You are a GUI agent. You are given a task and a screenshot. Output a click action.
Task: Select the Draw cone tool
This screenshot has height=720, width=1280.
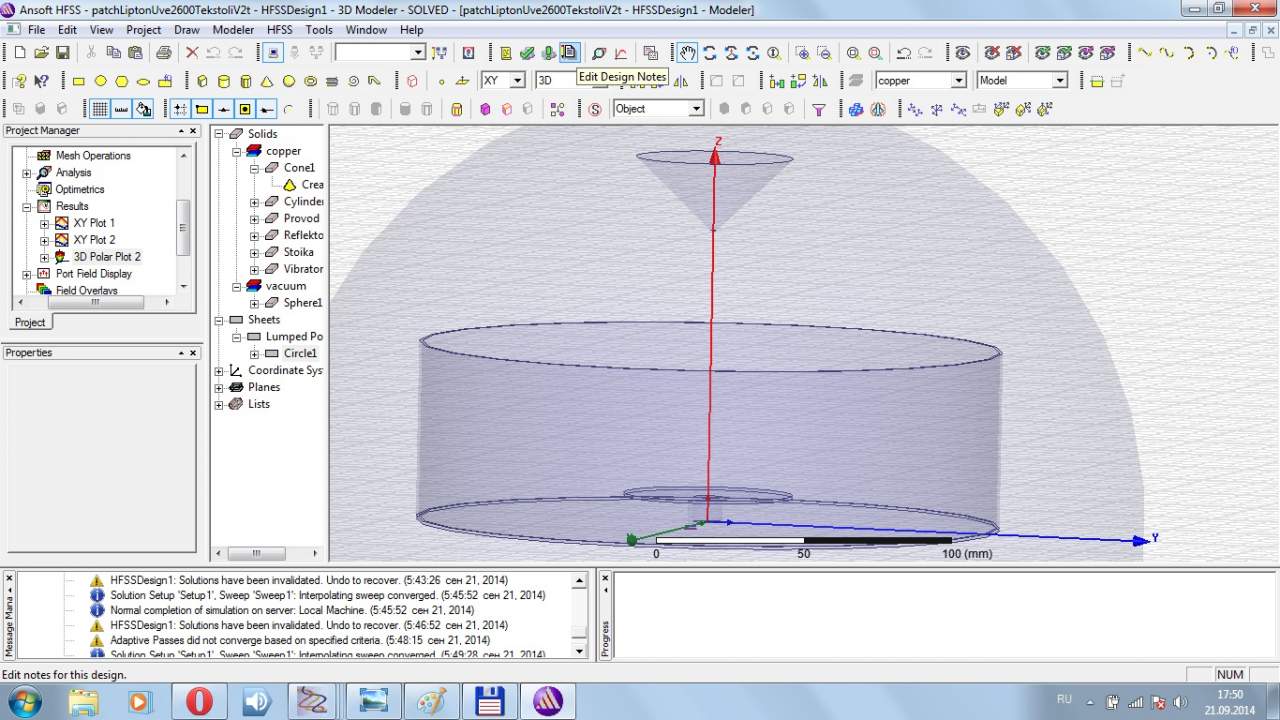tap(267, 81)
